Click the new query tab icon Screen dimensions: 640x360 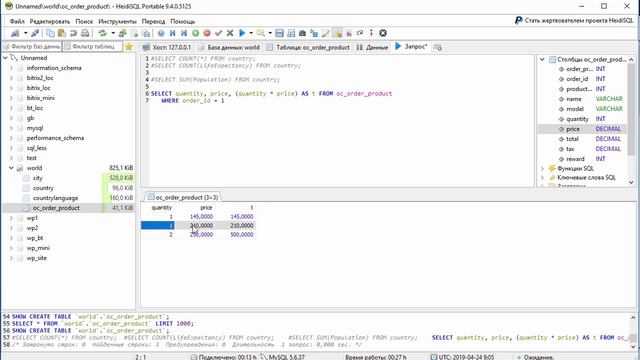[x=438, y=48]
